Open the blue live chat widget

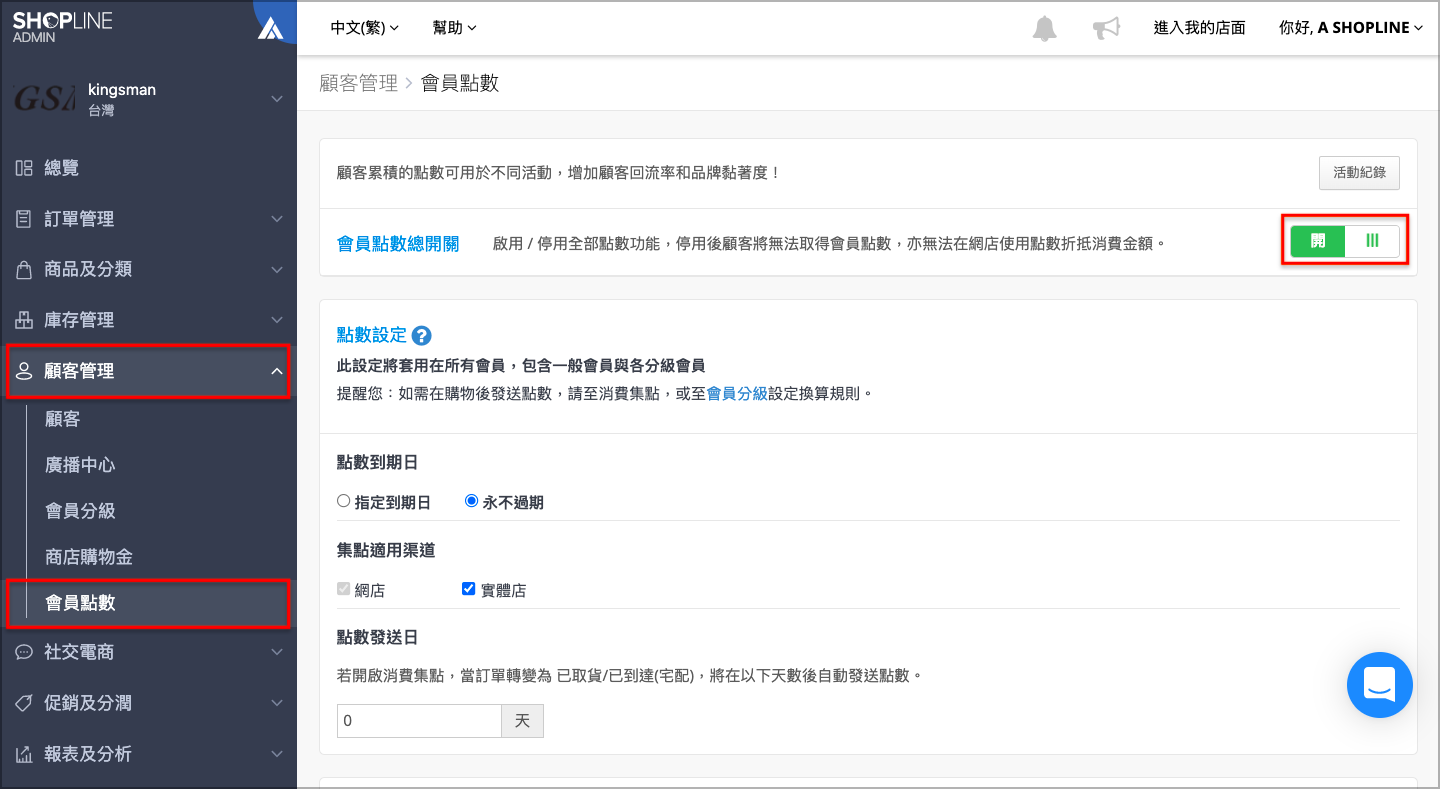(1379, 685)
